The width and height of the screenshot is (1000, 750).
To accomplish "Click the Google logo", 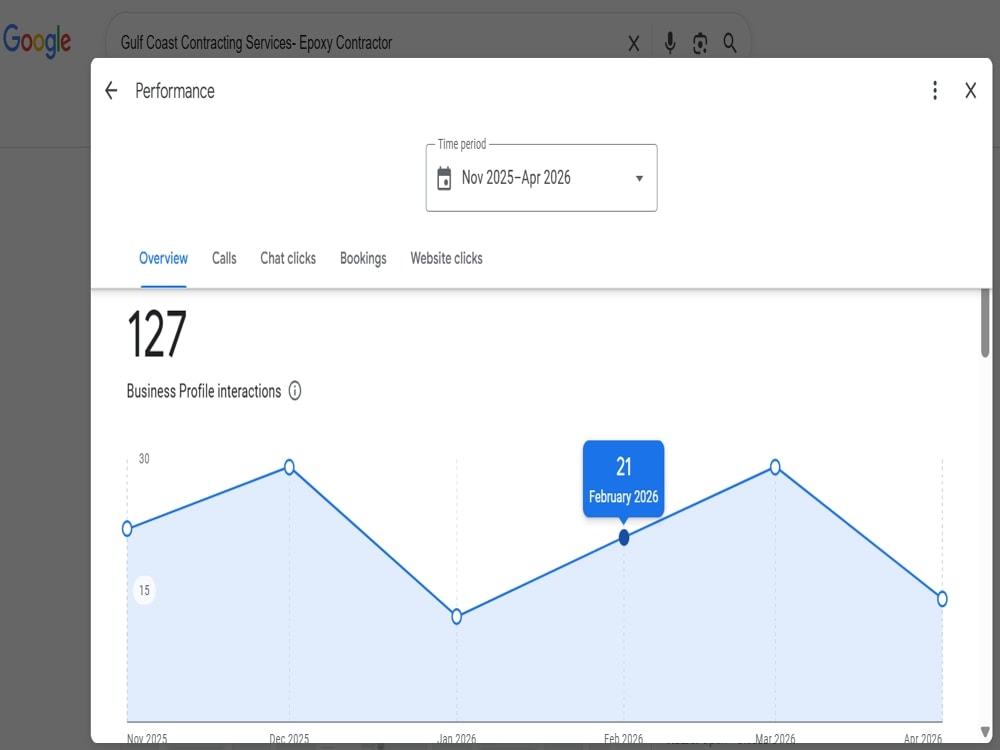I will 37,41.
